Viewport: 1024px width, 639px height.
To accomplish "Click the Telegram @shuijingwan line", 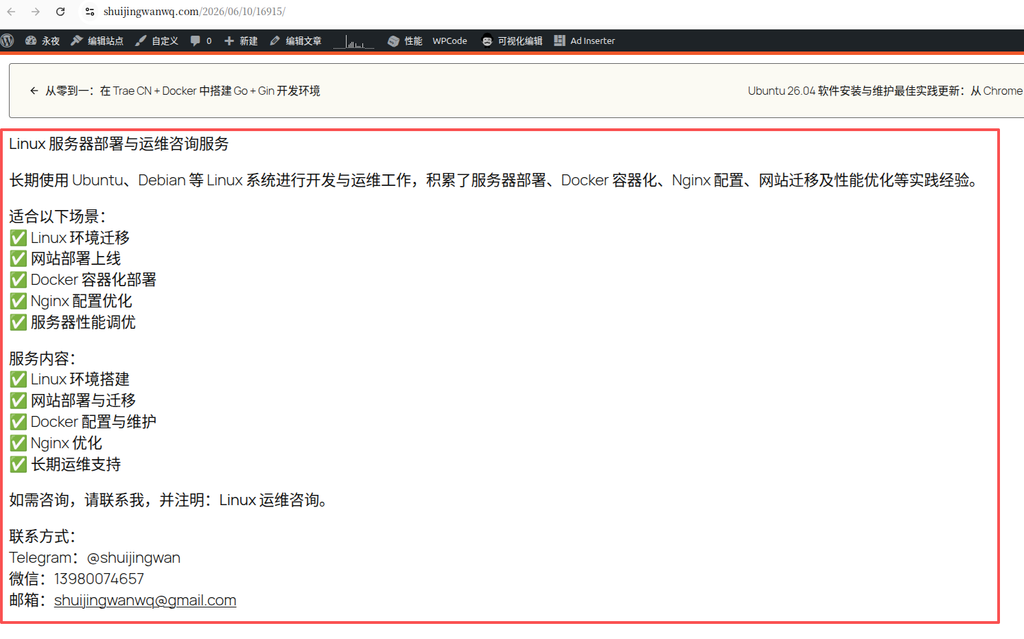I will tap(95, 557).
